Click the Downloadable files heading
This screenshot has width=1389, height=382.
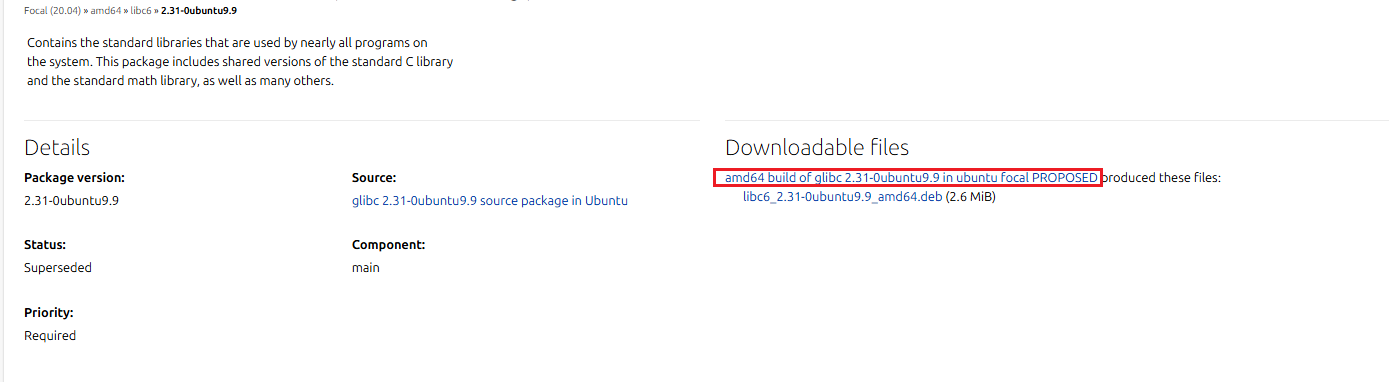point(817,148)
